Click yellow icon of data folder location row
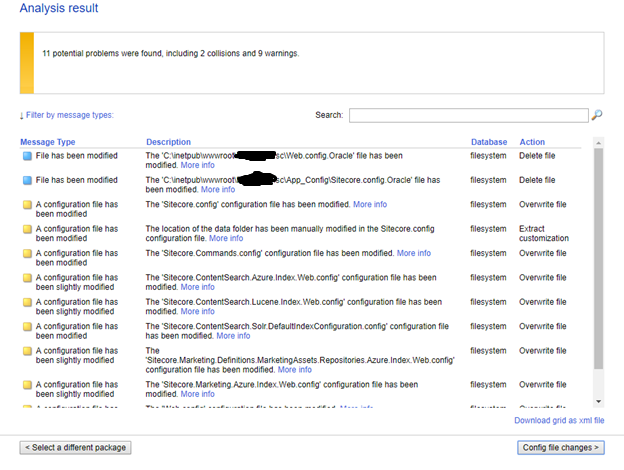 click(x=27, y=229)
